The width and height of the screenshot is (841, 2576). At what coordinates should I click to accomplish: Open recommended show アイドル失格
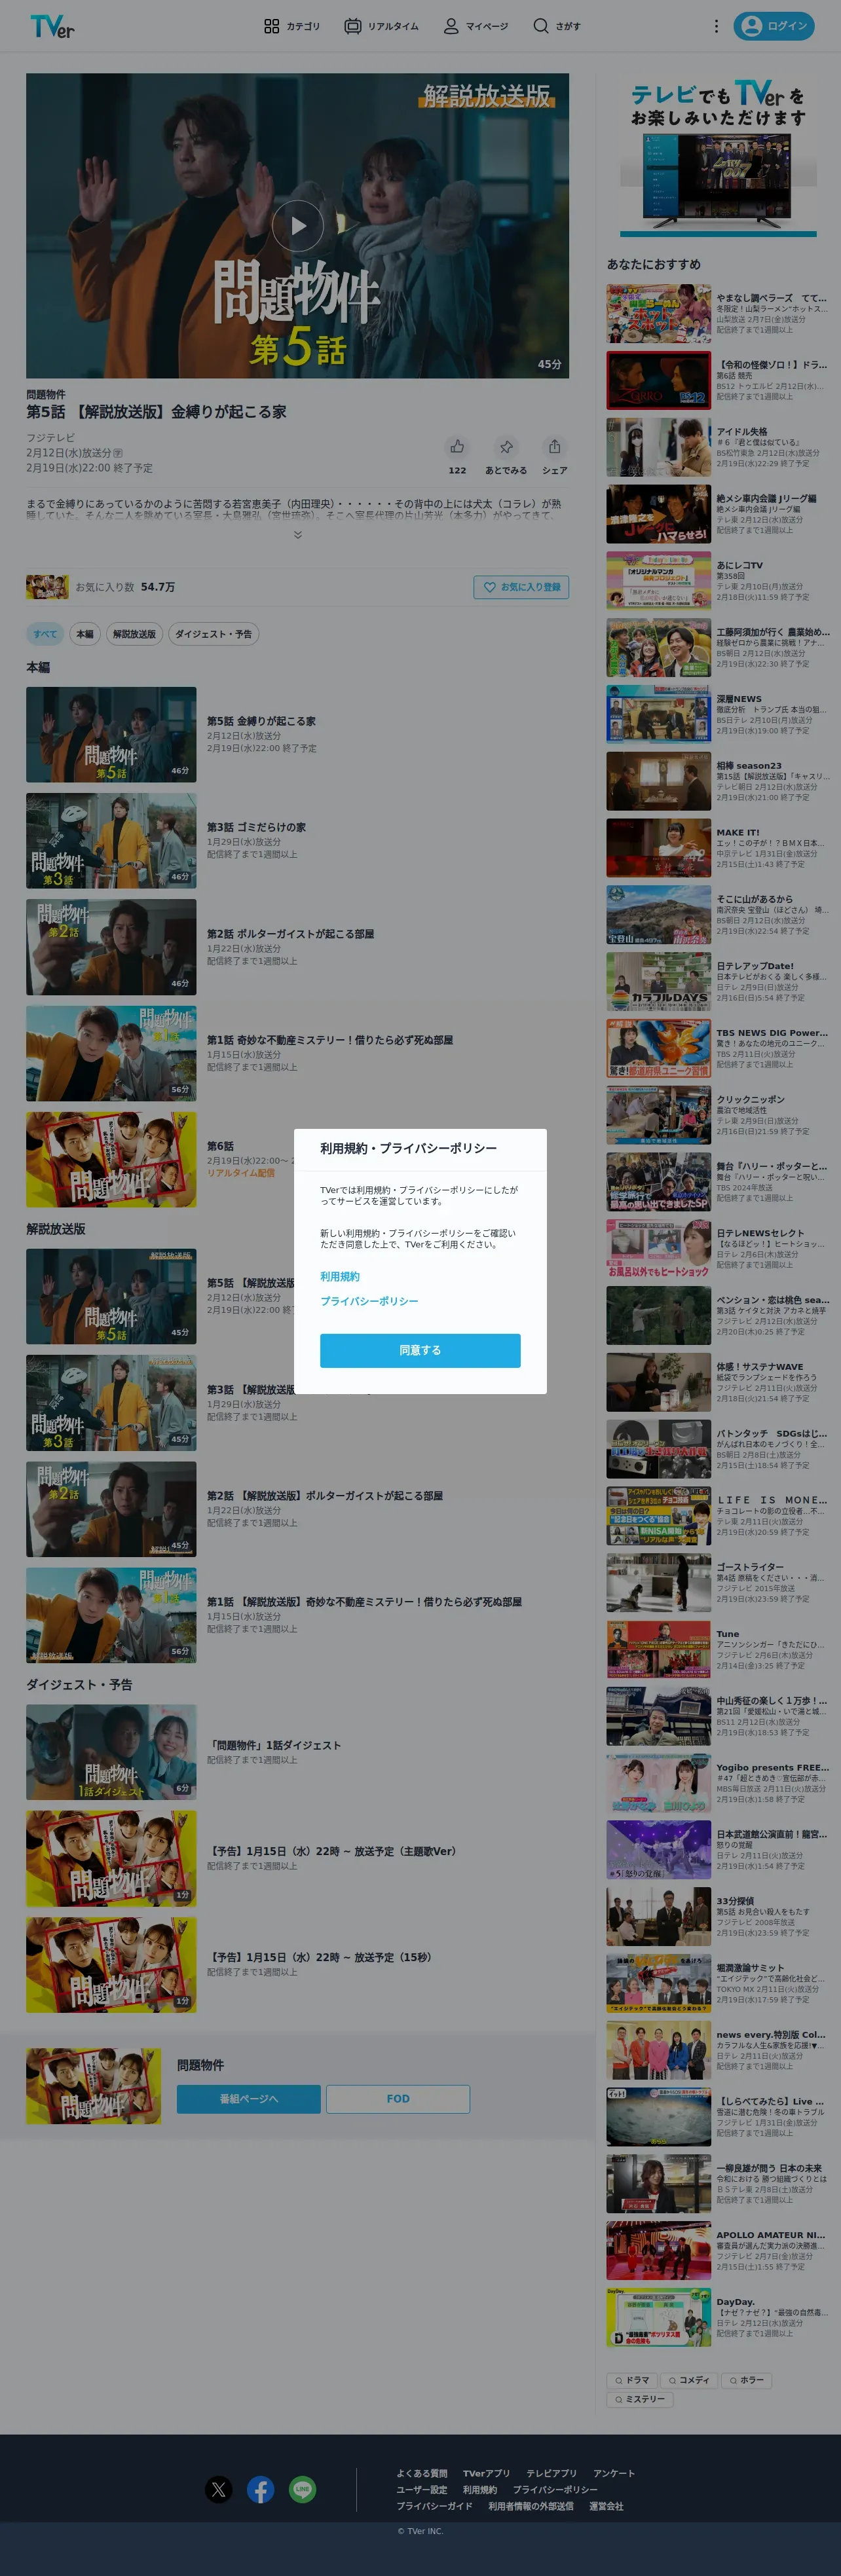click(718, 447)
